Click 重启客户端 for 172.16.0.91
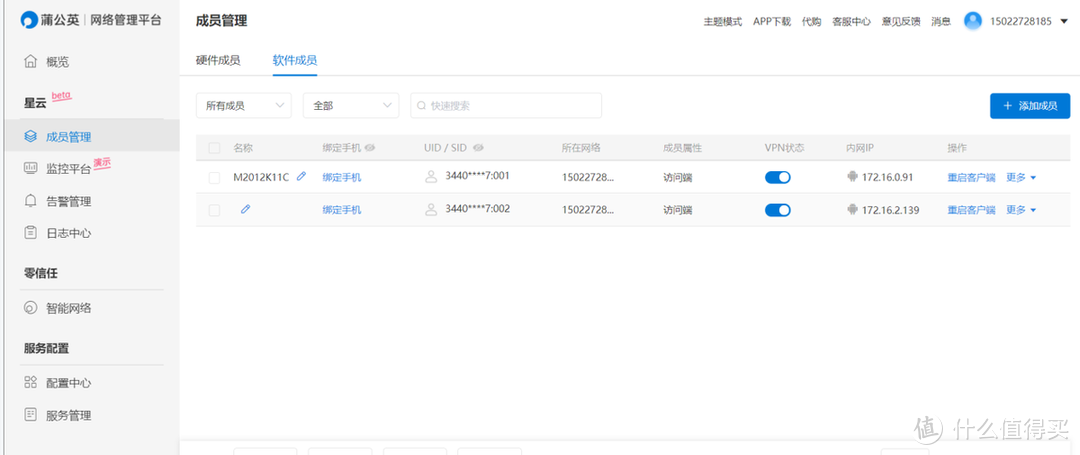 tap(971, 178)
